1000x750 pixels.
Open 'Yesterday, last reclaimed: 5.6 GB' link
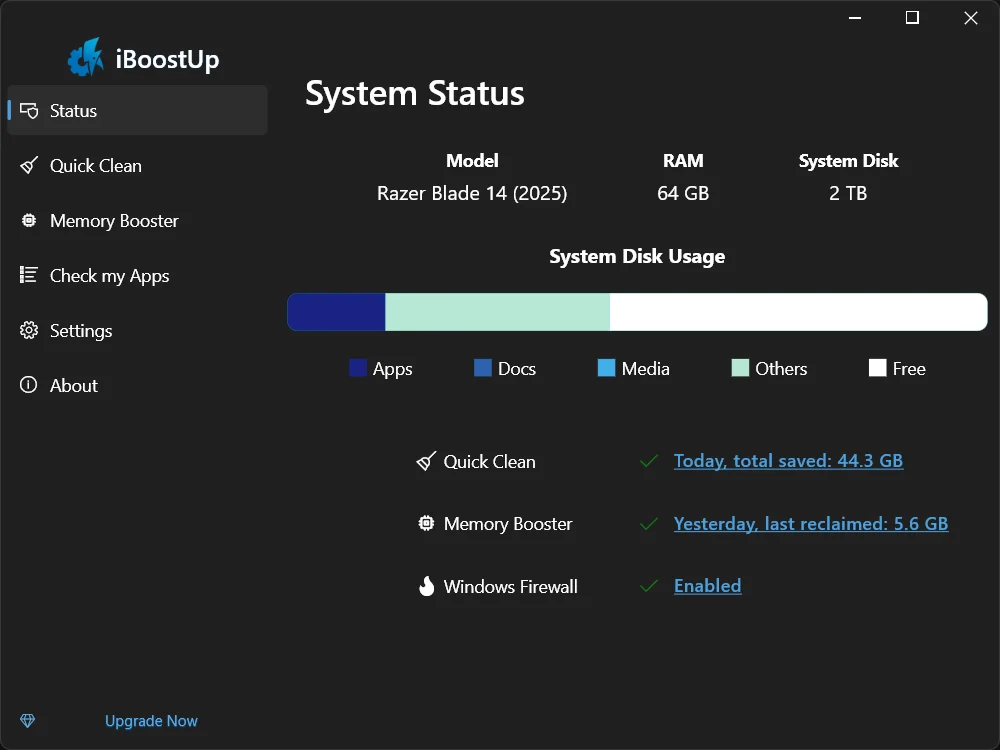click(811, 524)
